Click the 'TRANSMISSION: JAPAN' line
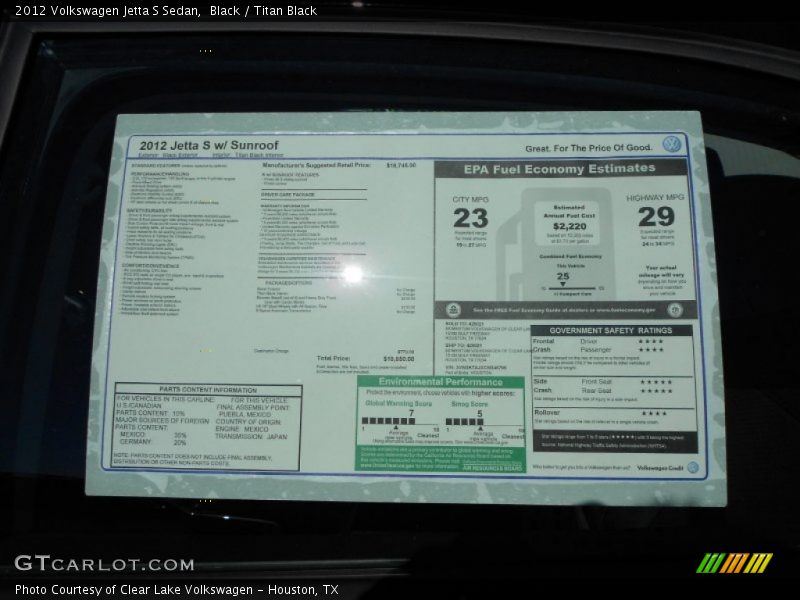The width and height of the screenshot is (800, 600). (x=251, y=437)
